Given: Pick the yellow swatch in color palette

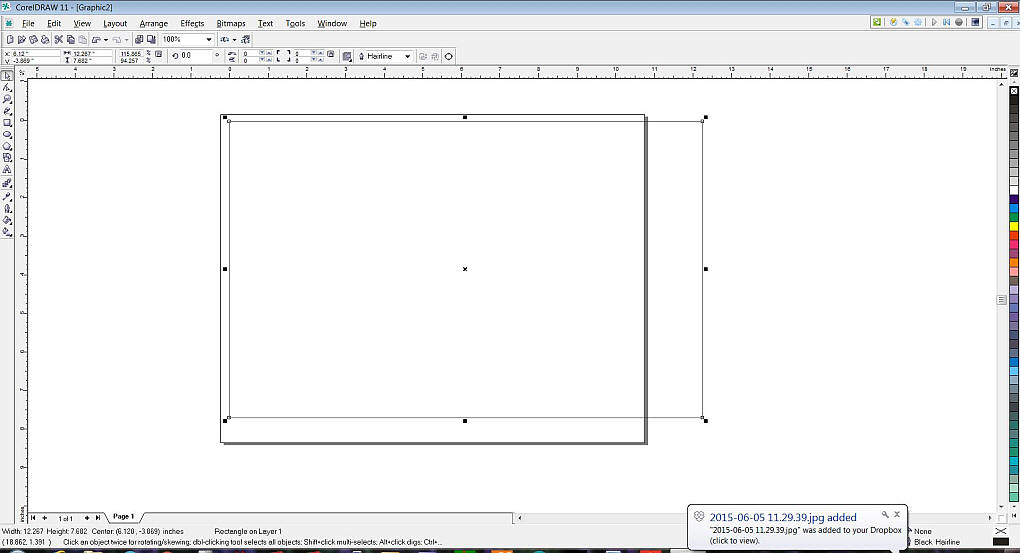Looking at the screenshot, I should click(1013, 226).
